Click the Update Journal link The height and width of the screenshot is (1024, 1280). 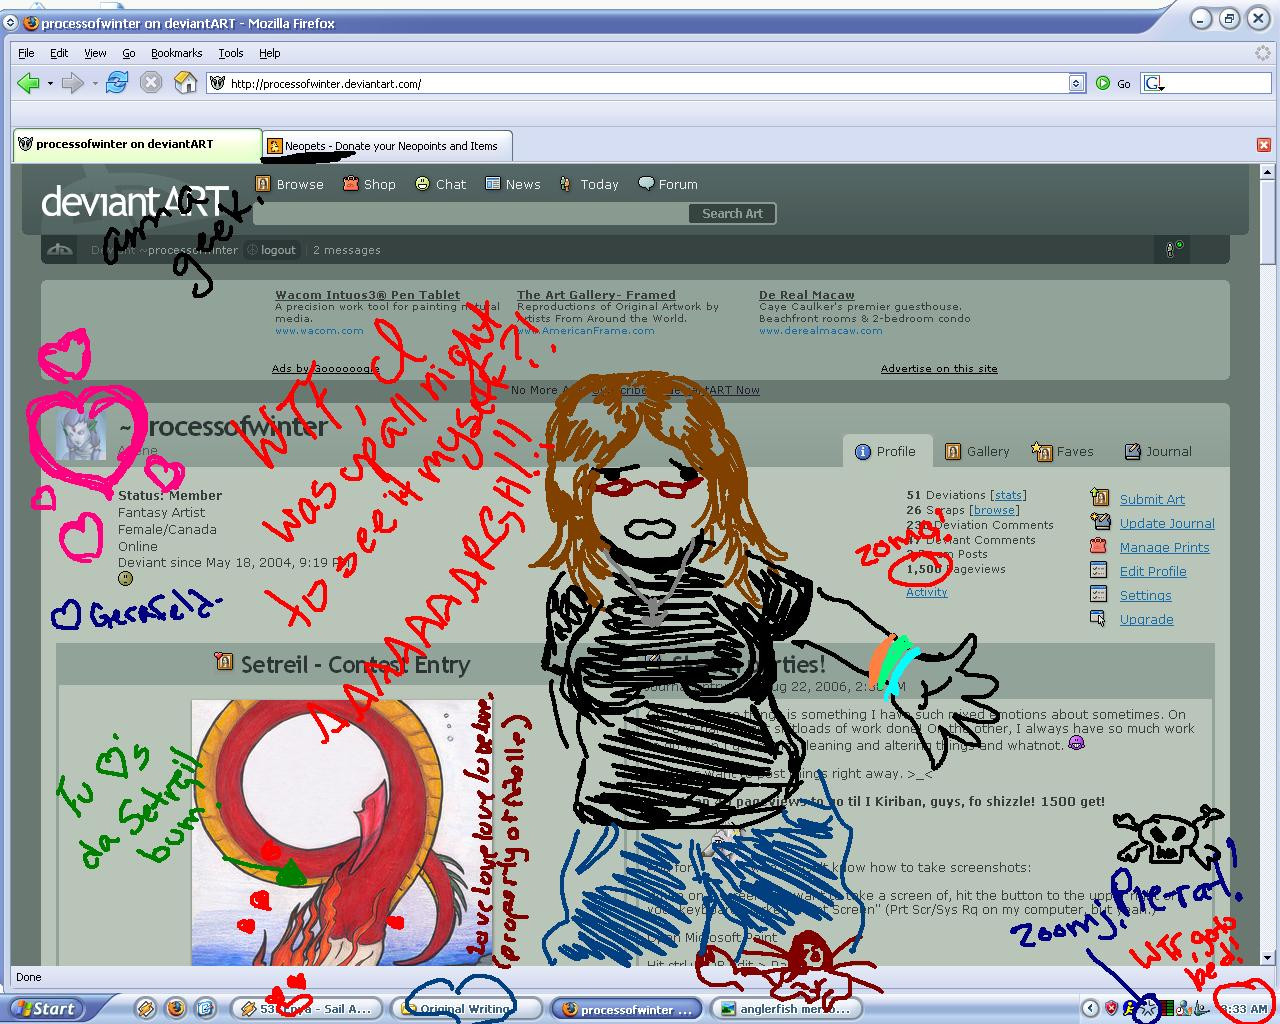1167,523
